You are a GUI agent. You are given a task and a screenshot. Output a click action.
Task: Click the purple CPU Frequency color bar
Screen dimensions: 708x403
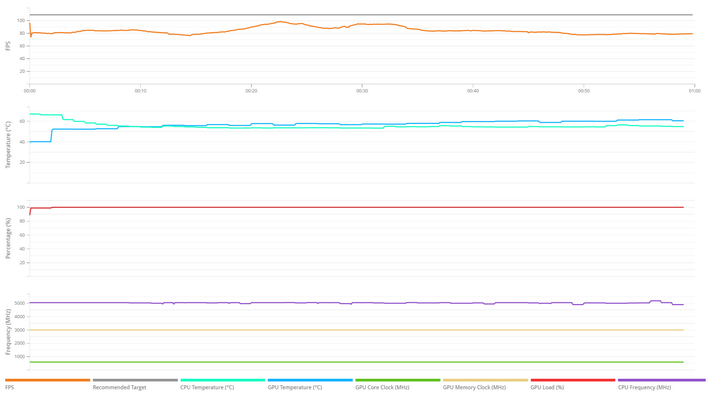click(x=661, y=380)
